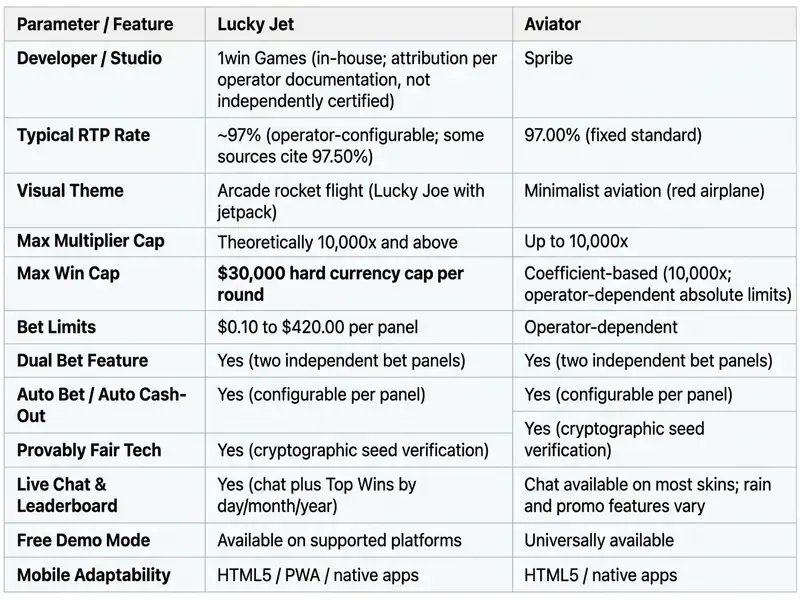Image resolution: width=800 pixels, height=600 pixels.
Task: Click the 1win Games developer cell
Action: pyautogui.click(x=359, y=80)
